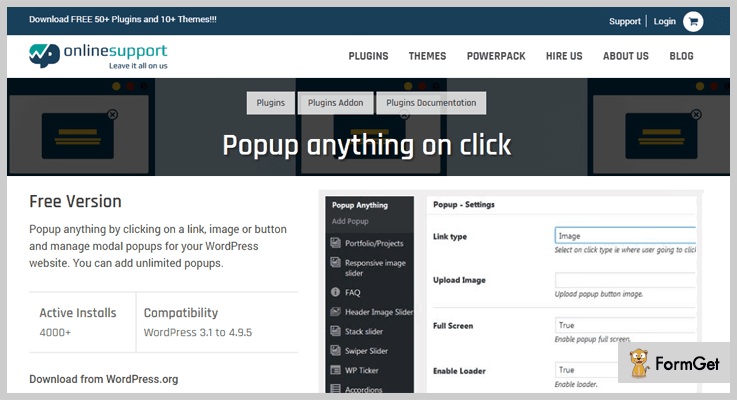737x400 pixels.
Task: Click the FAQ info icon
Action: [x=335, y=292]
